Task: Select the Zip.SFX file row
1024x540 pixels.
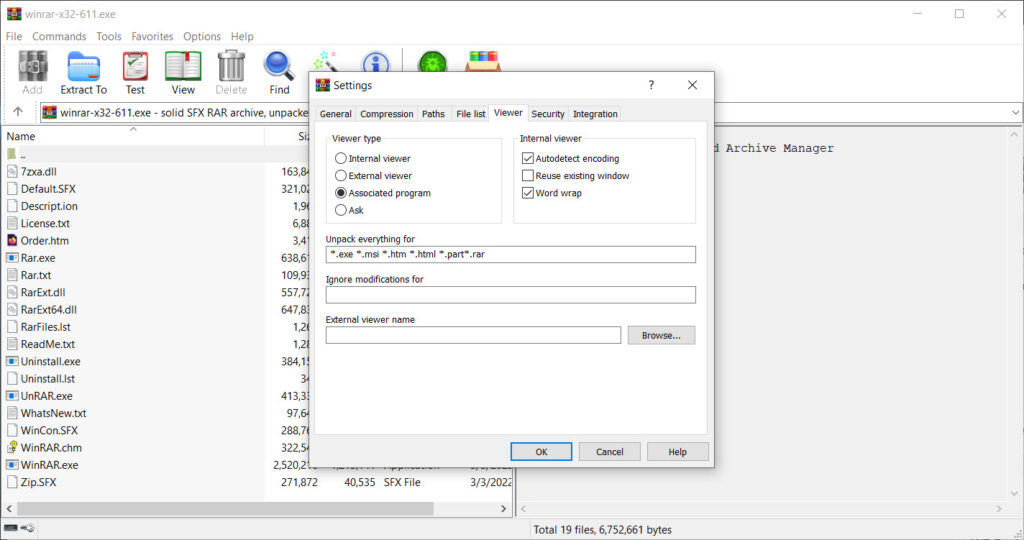Action: coord(258,483)
